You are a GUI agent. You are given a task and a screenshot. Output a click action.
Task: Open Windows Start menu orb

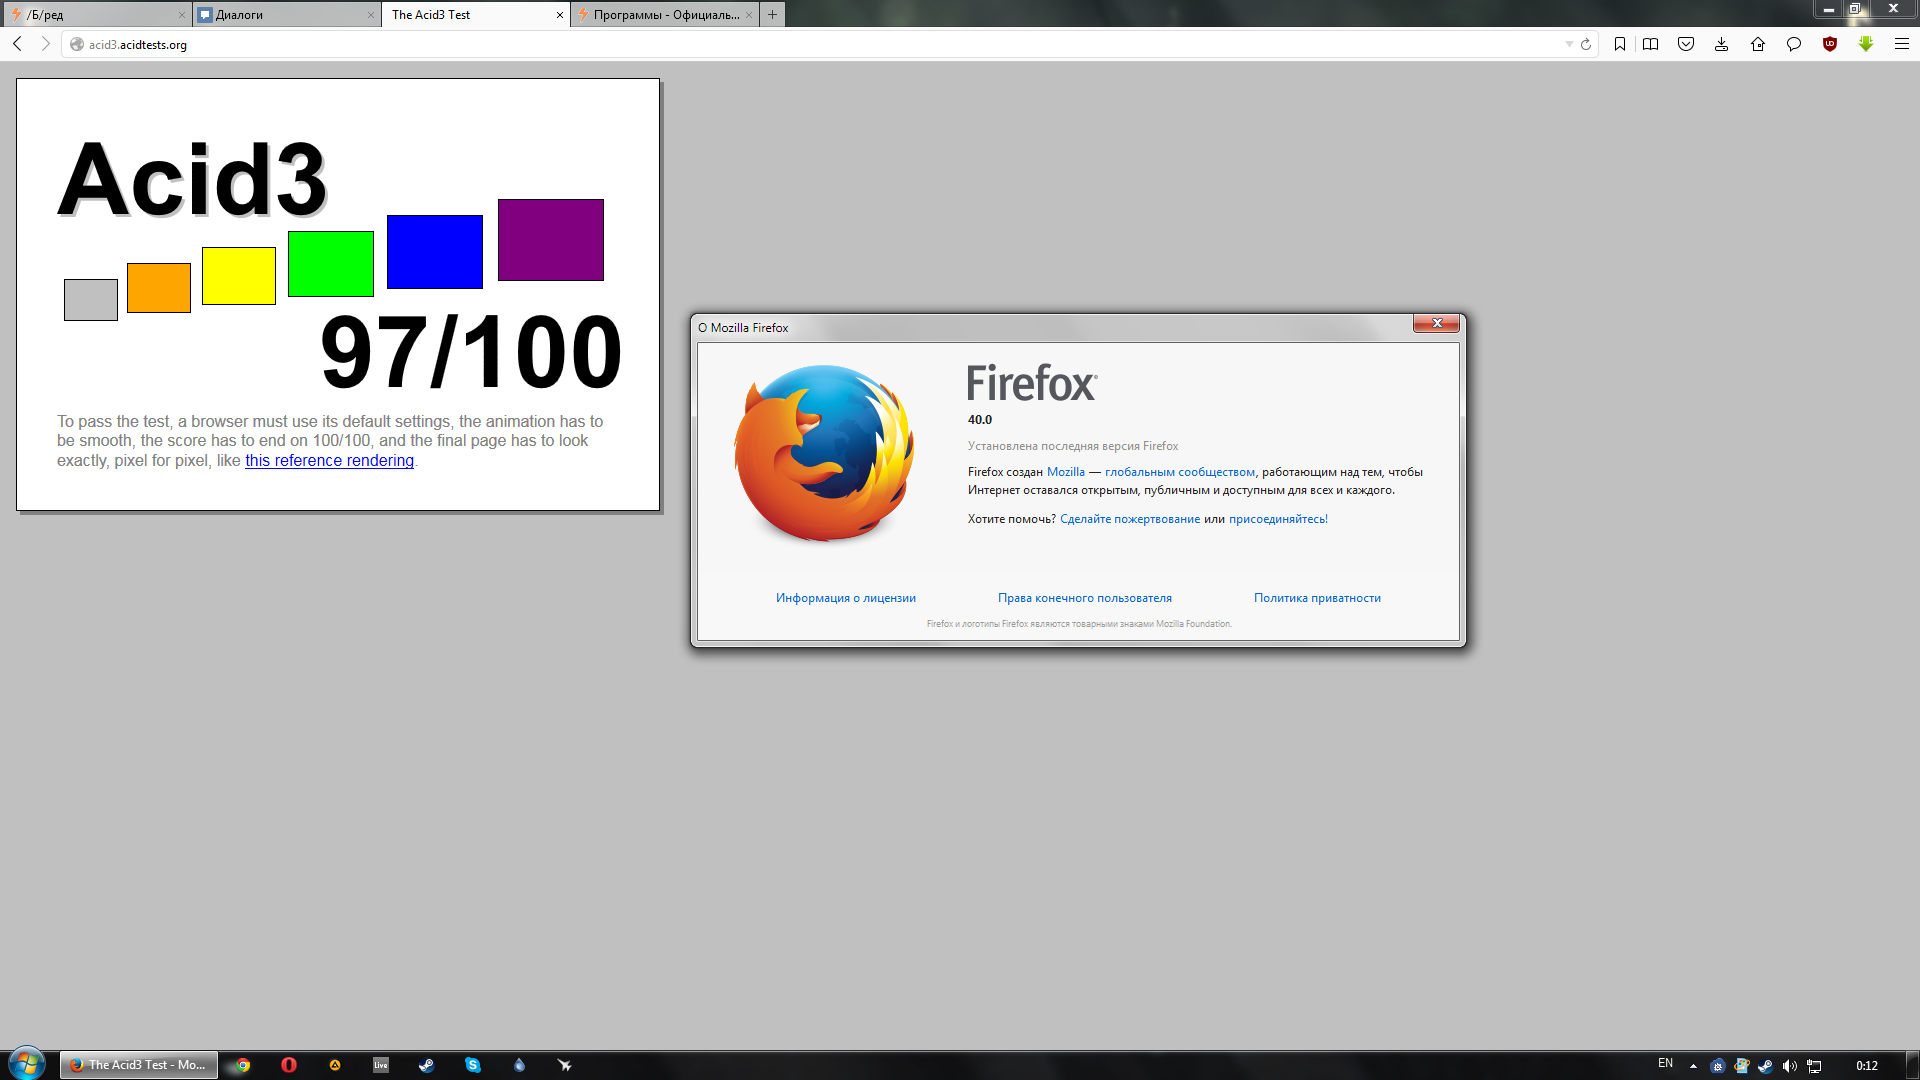click(27, 1063)
